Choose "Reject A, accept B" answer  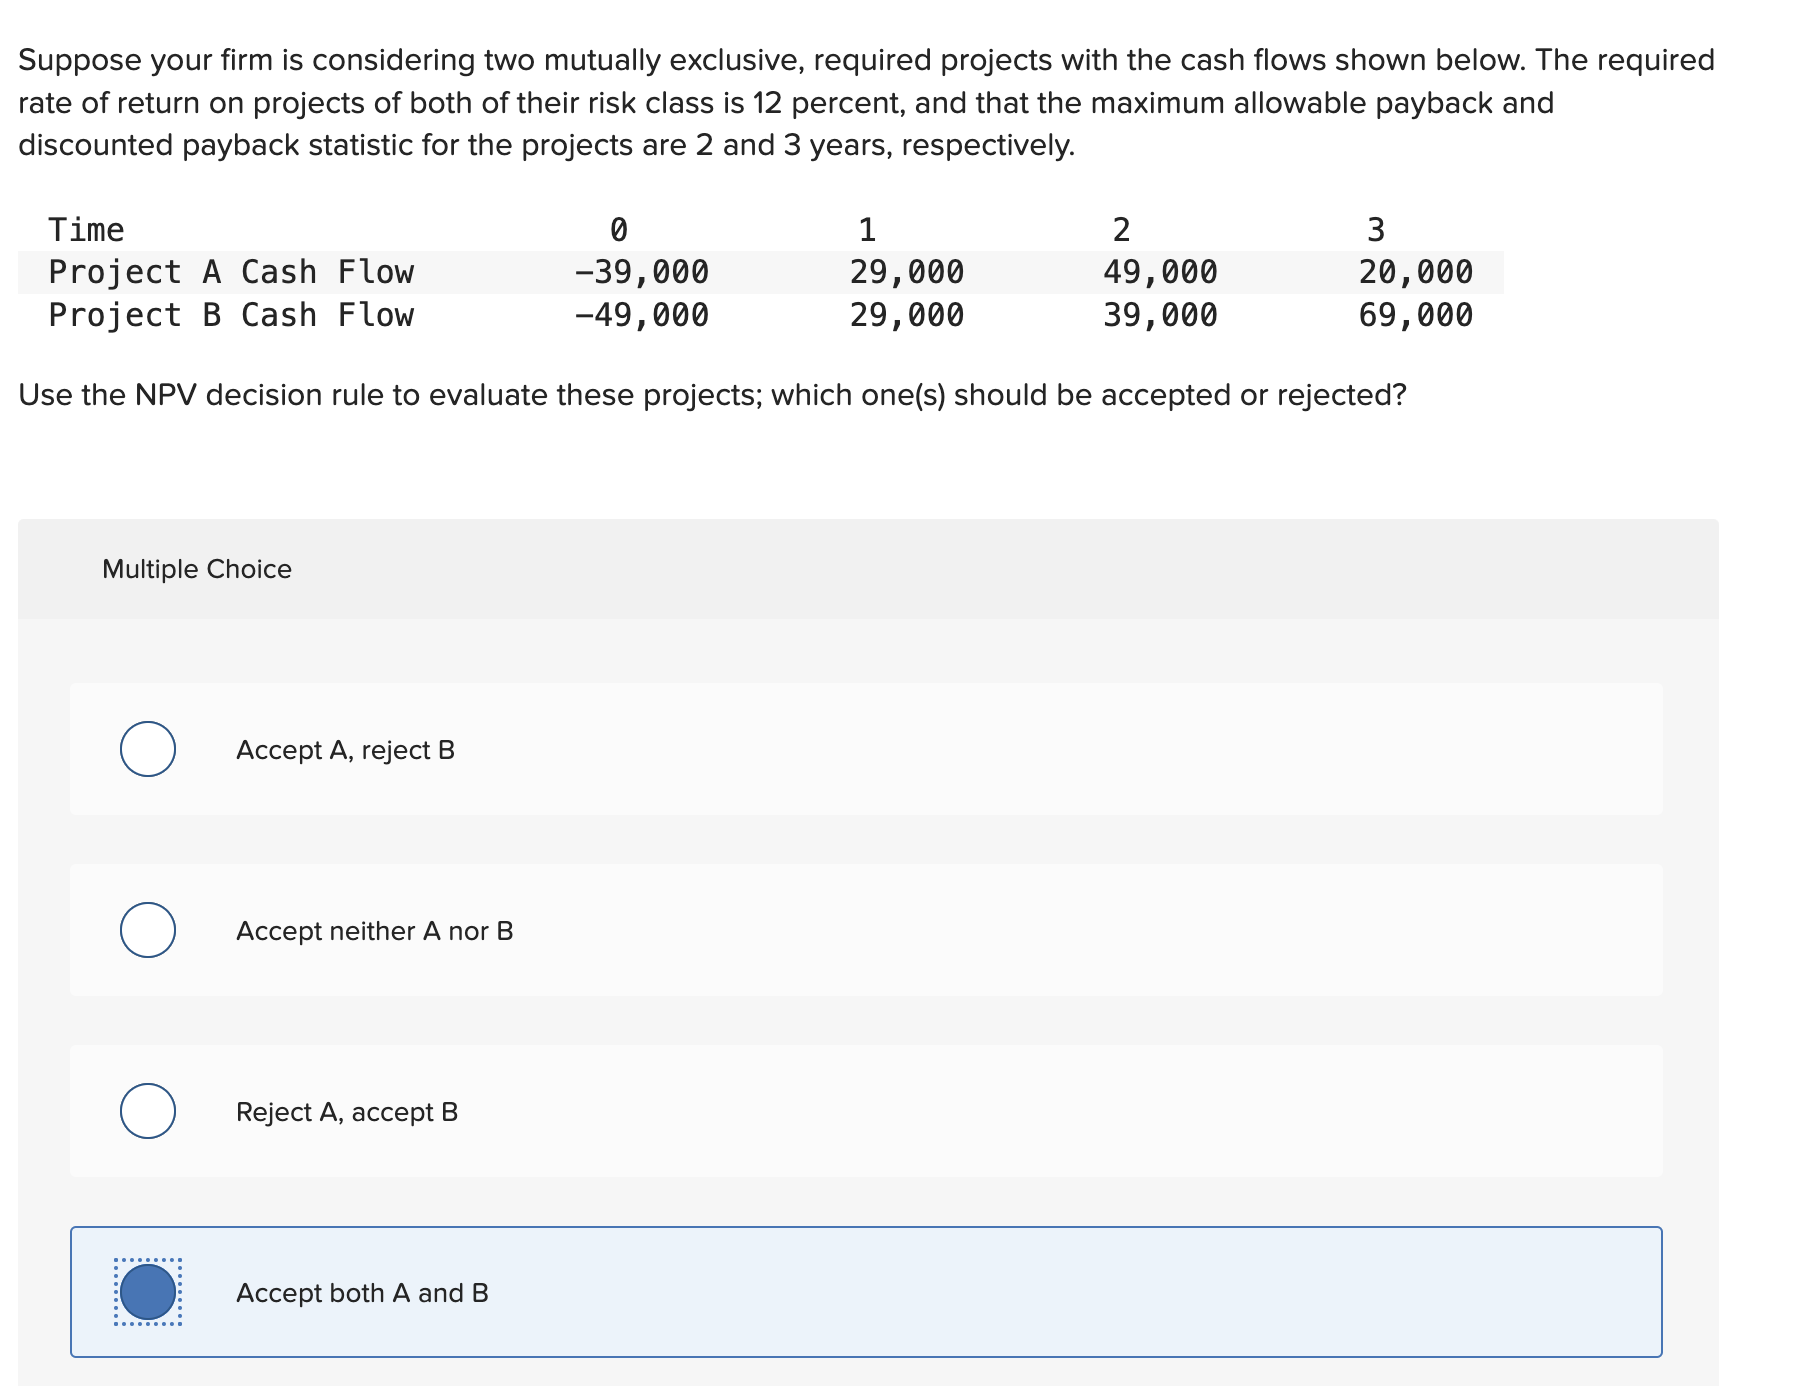pos(148,1111)
